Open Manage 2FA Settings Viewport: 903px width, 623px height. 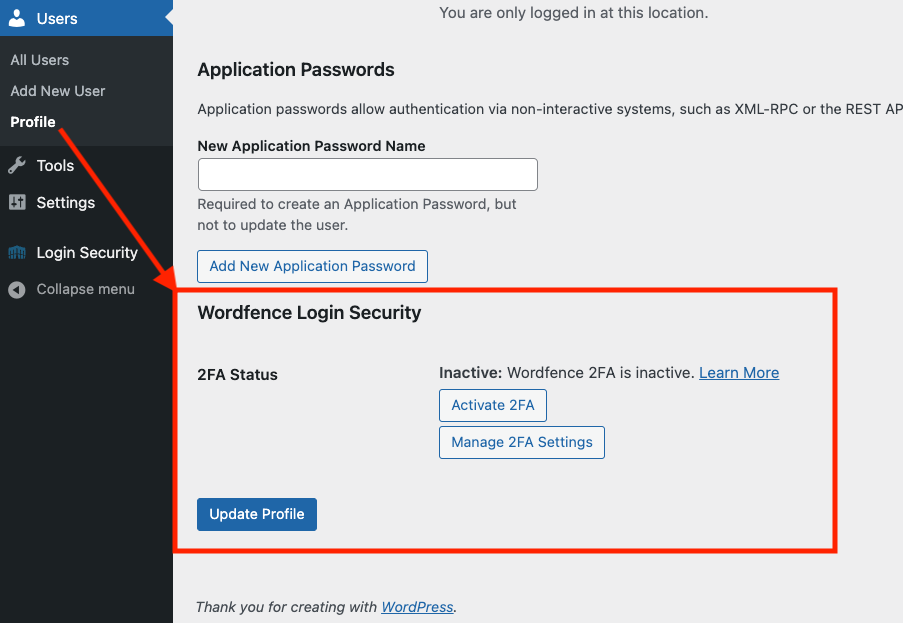pos(521,442)
